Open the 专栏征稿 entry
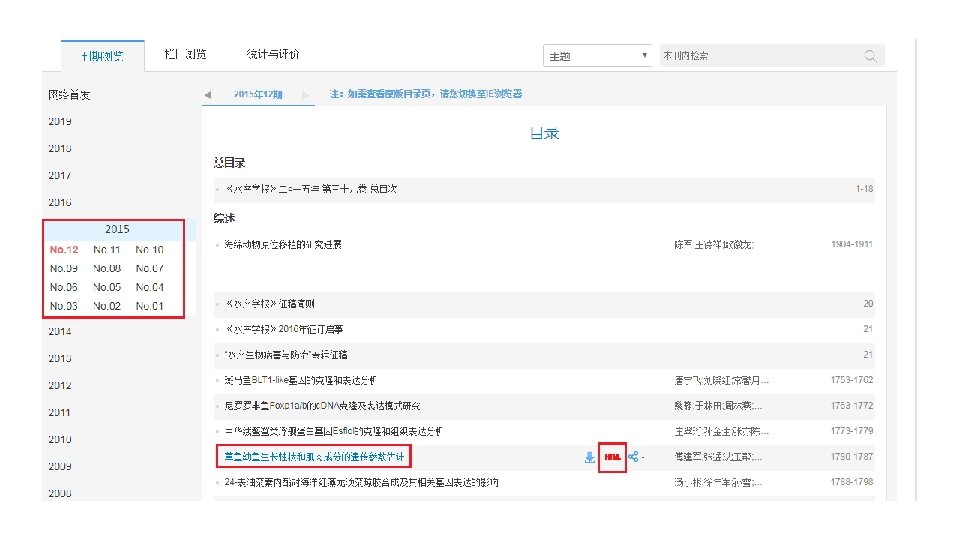 pos(286,355)
